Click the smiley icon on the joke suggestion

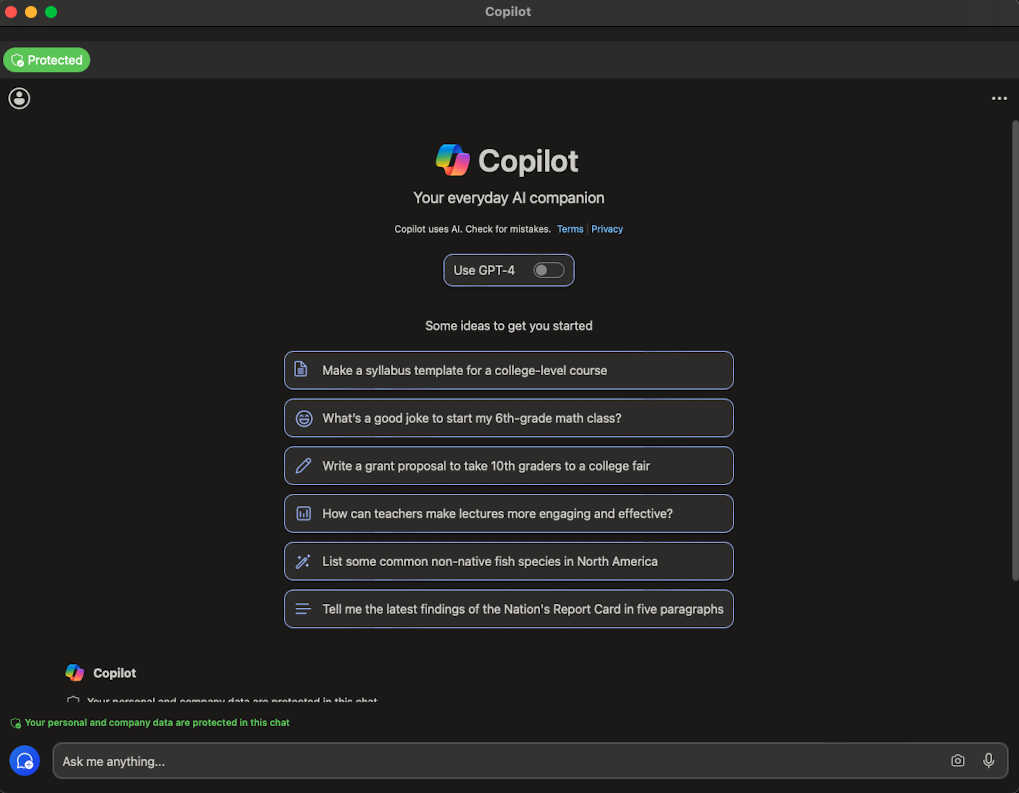click(303, 418)
